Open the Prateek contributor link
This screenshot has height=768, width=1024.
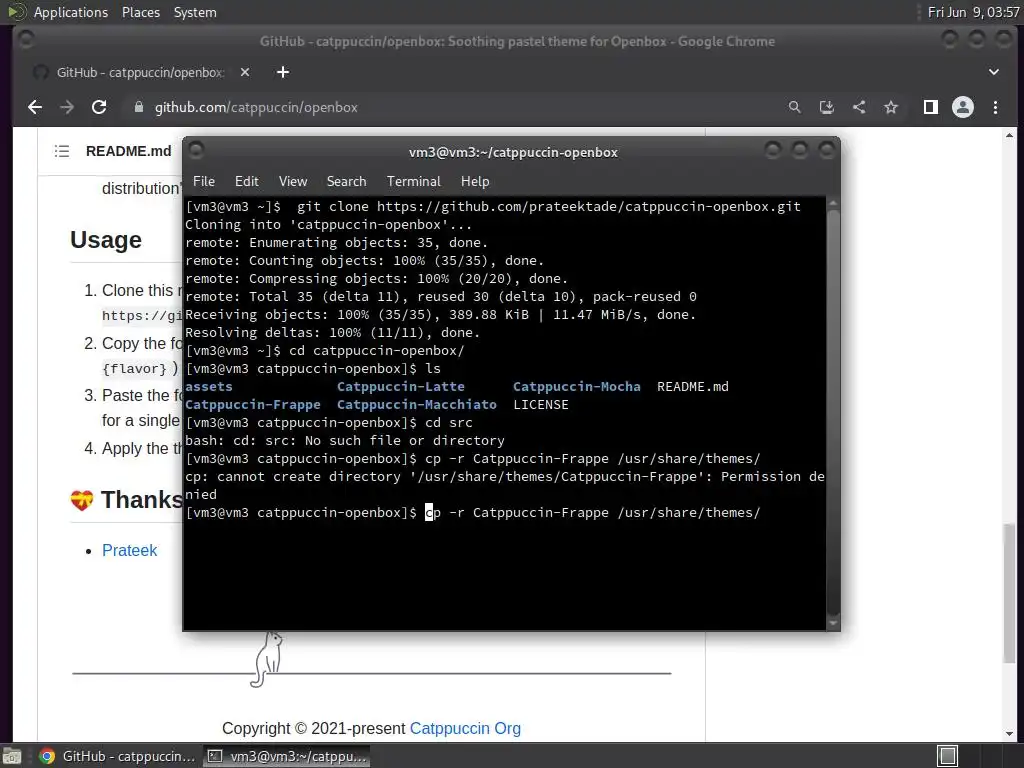pyautogui.click(x=129, y=551)
